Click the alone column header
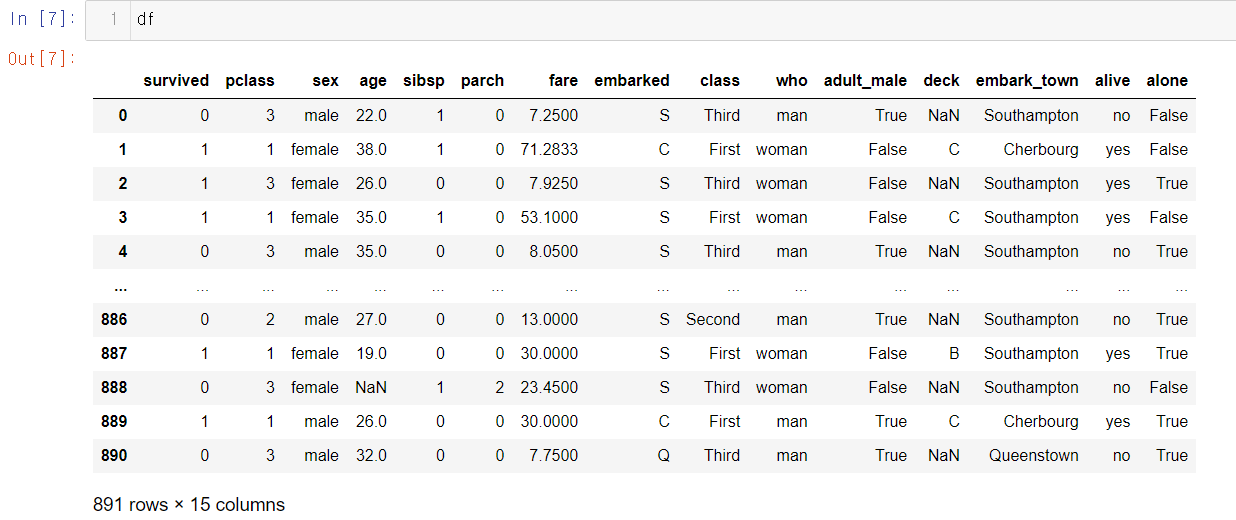 pyautogui.click(x=1167, y=81)
